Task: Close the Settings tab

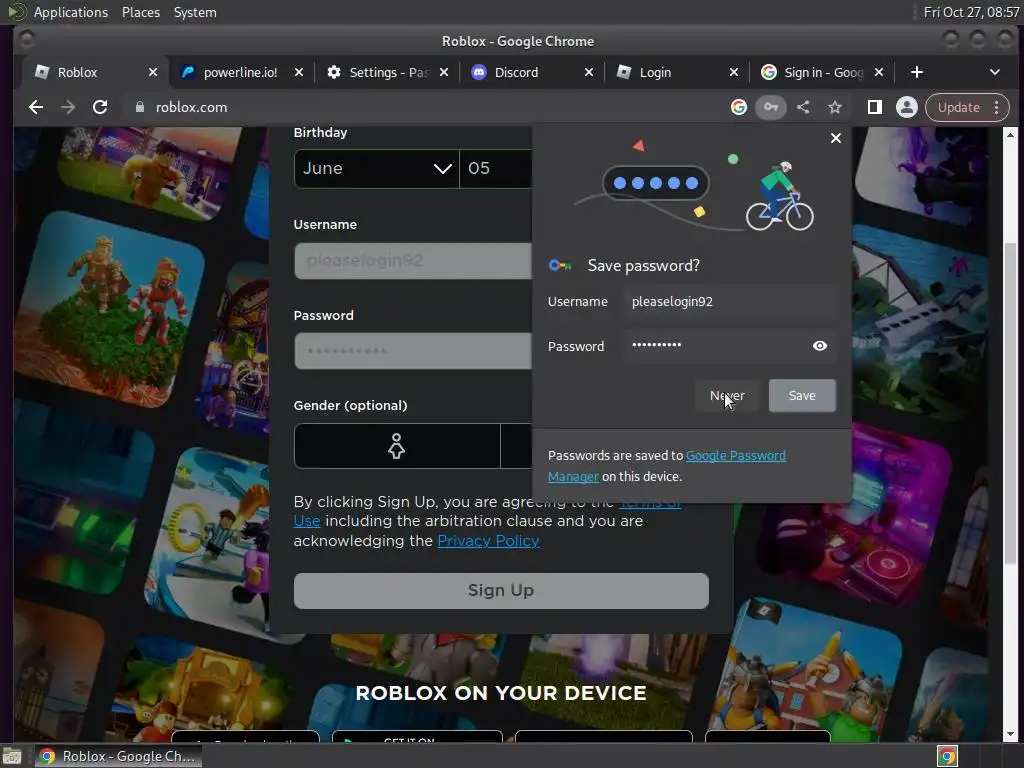Action: 443,72
